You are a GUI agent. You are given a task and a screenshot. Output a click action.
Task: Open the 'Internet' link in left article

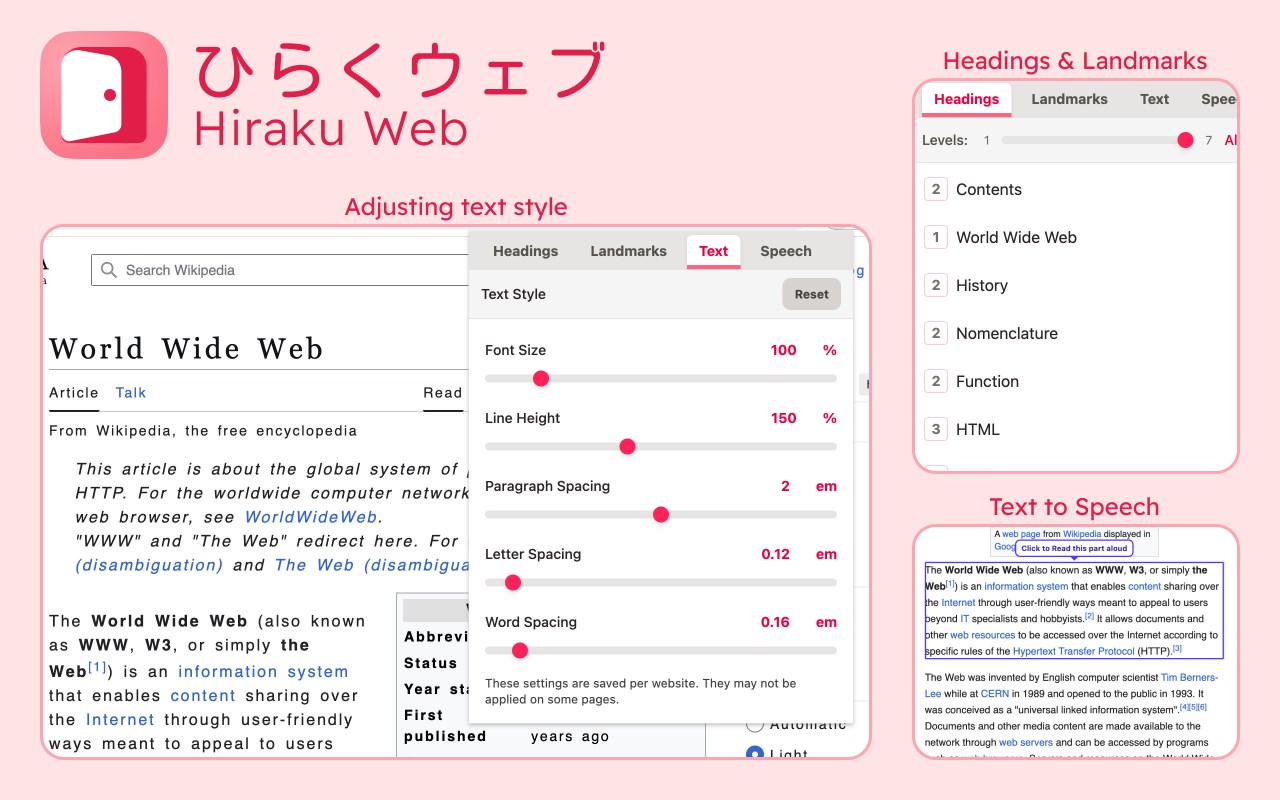(x=120, y=720)
